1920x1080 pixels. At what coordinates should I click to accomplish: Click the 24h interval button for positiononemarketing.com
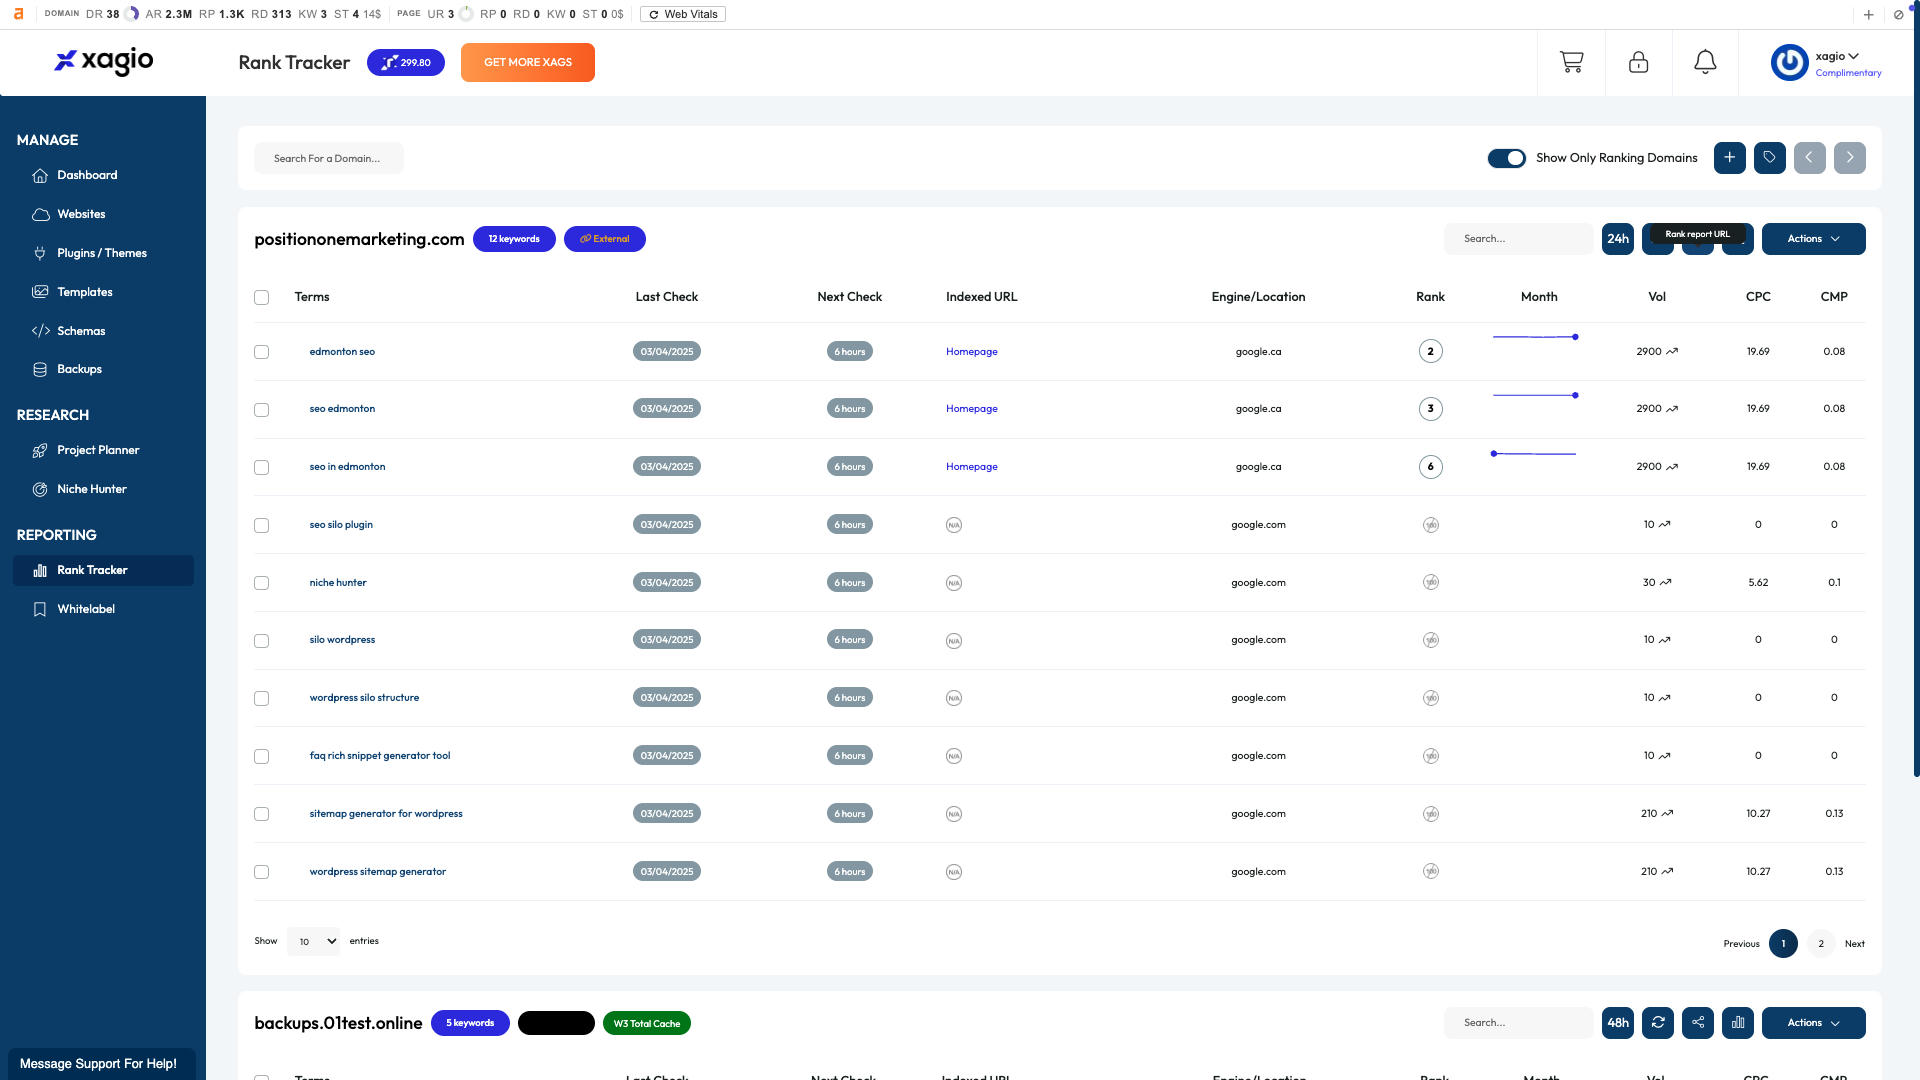click(x=1617, y=239)
